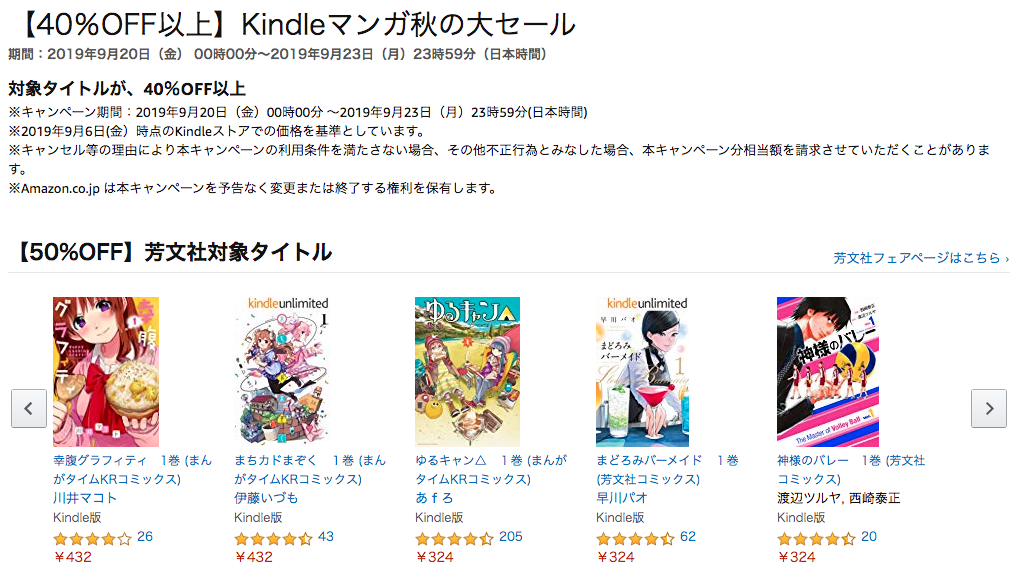
Task: Open the 神様のバレー cover image
Action: 828,372
